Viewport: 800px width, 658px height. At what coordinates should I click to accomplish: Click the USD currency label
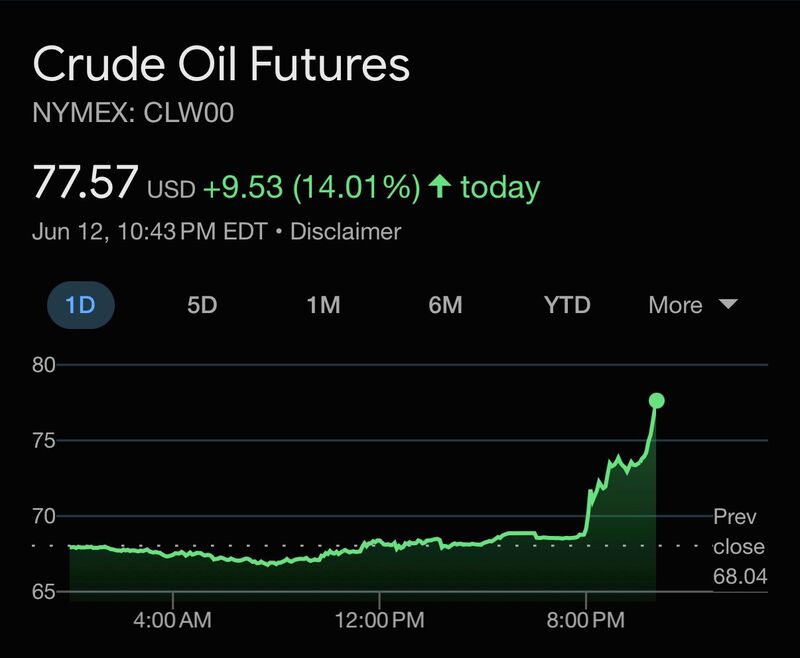click(x=171, y=188)
